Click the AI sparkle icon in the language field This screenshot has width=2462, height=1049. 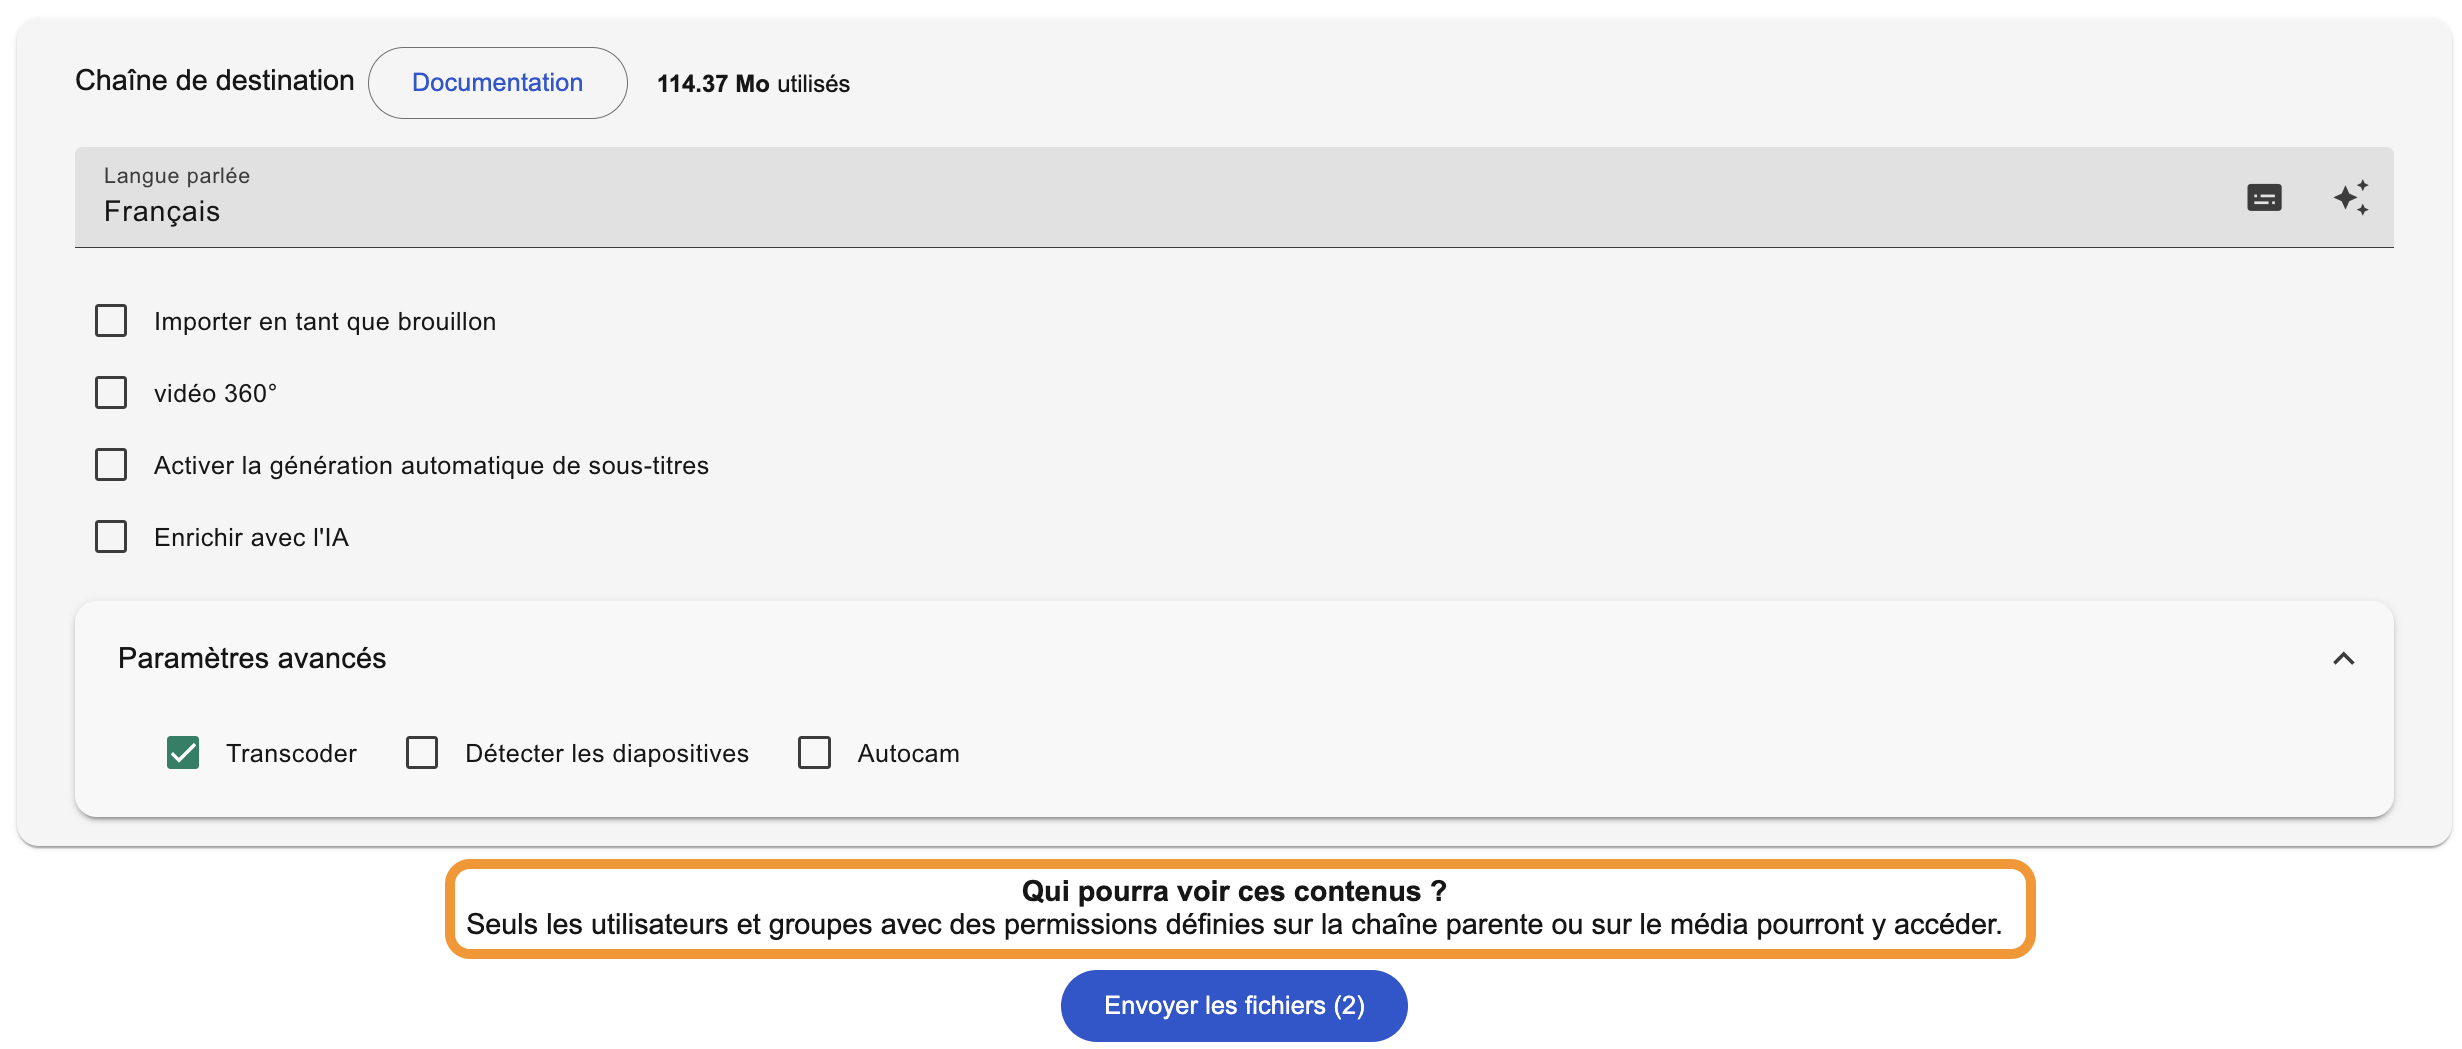[2351, 198]
